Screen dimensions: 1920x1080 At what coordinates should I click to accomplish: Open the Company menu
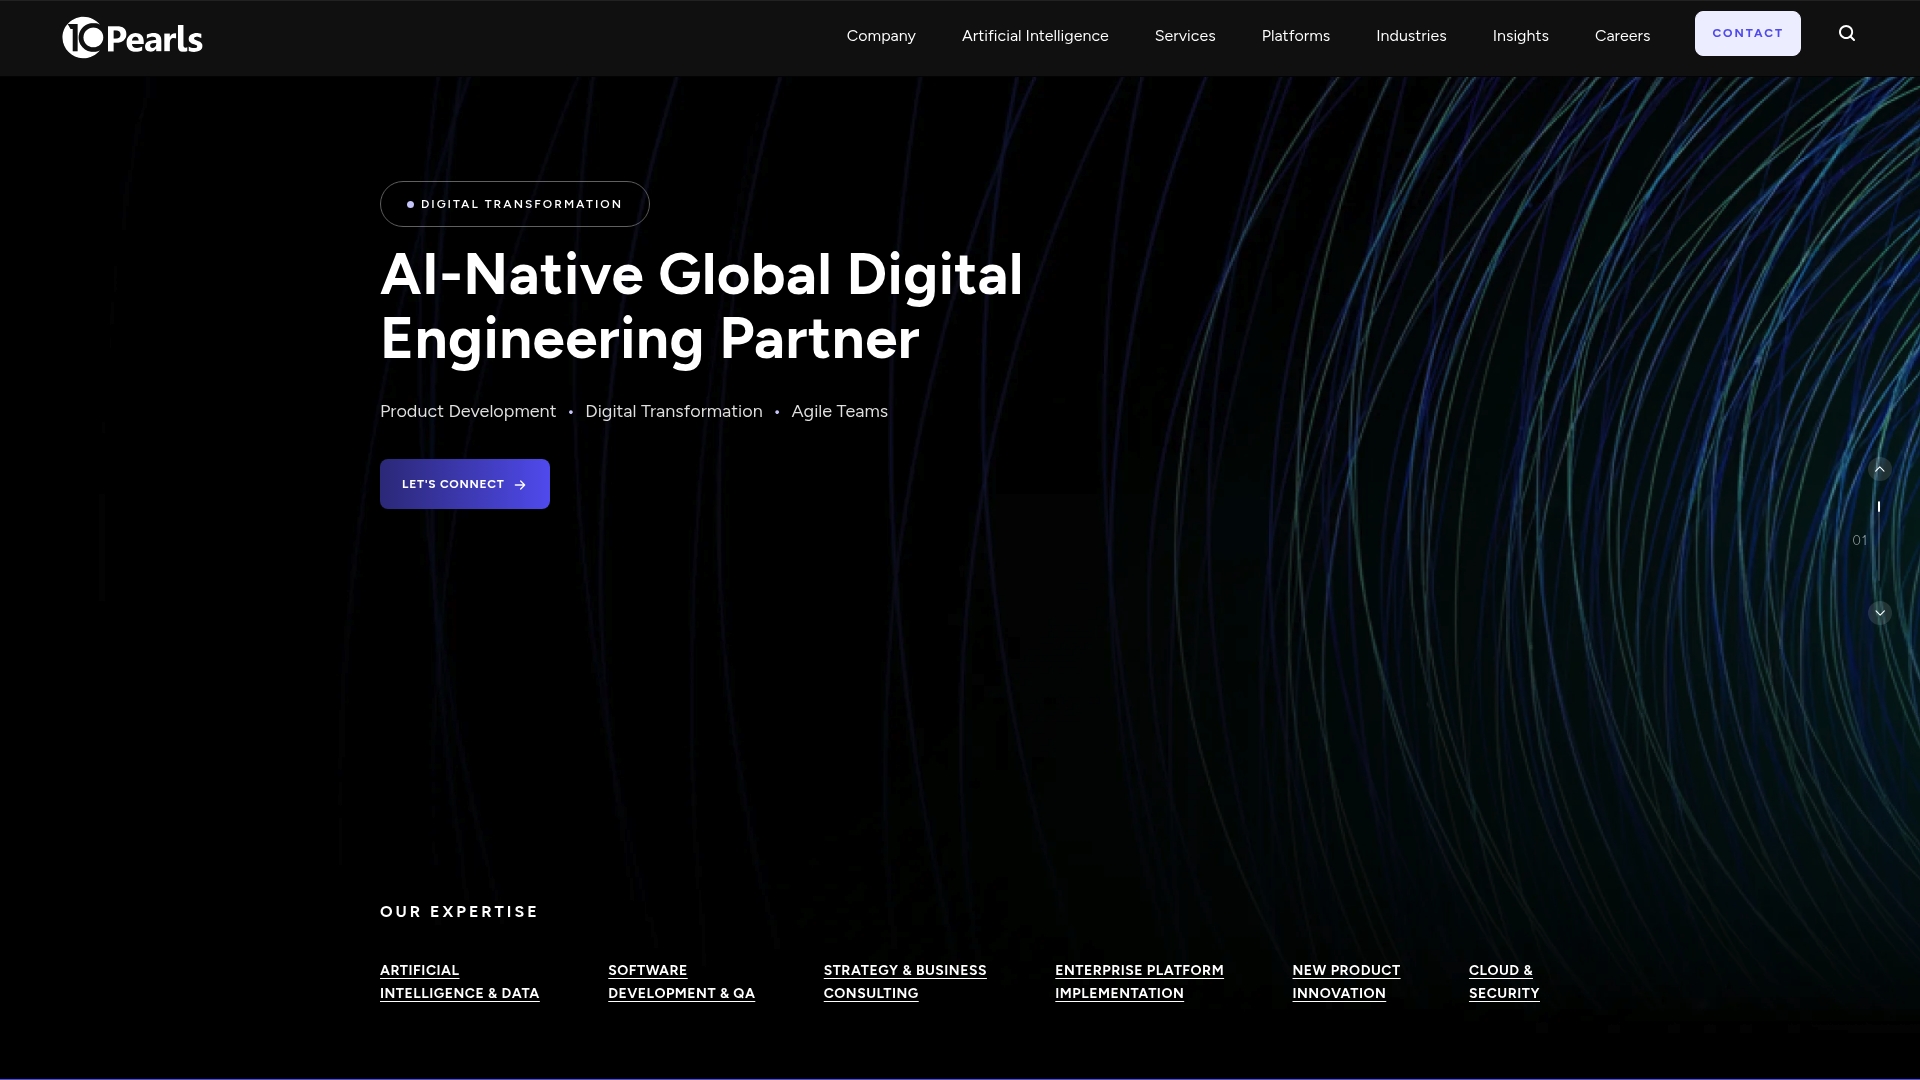[x=881, y=36]
